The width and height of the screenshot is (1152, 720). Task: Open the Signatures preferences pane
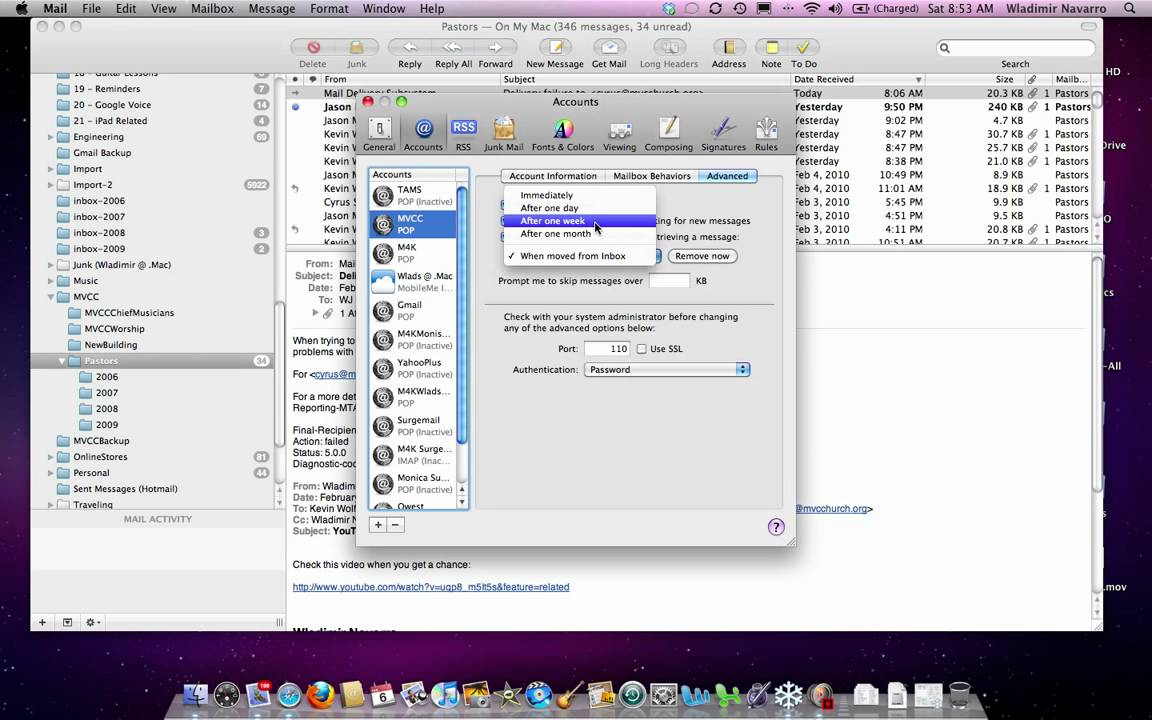click(x=723, y=134)
